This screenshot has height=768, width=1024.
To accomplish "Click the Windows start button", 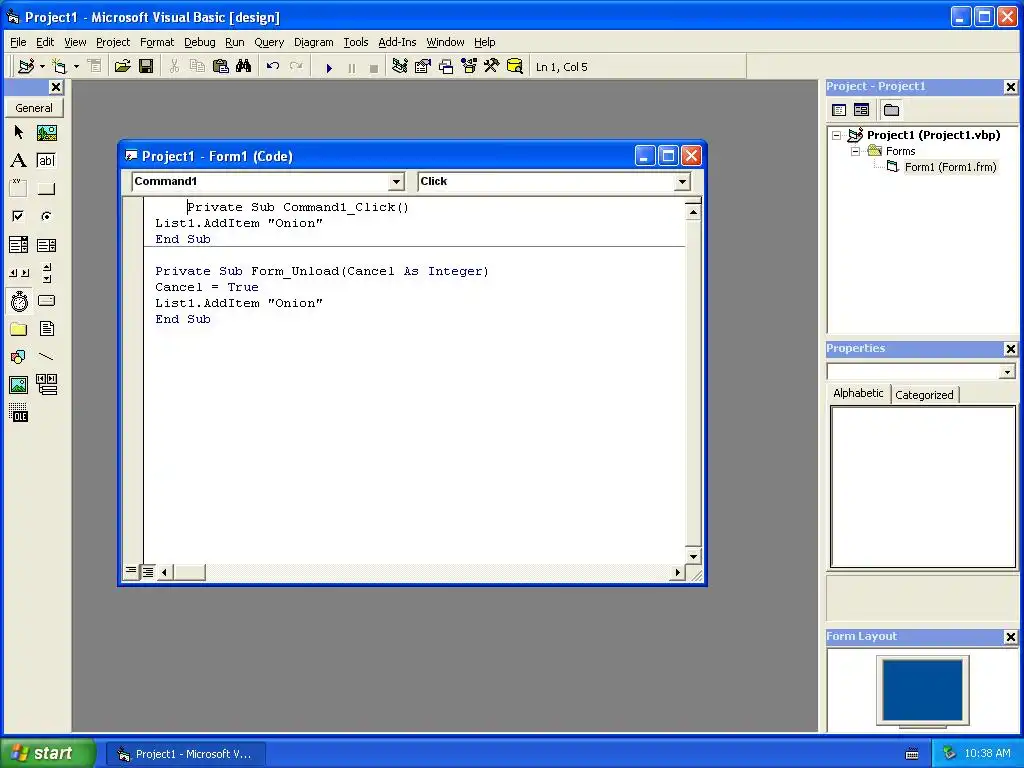I will [47, 754].
